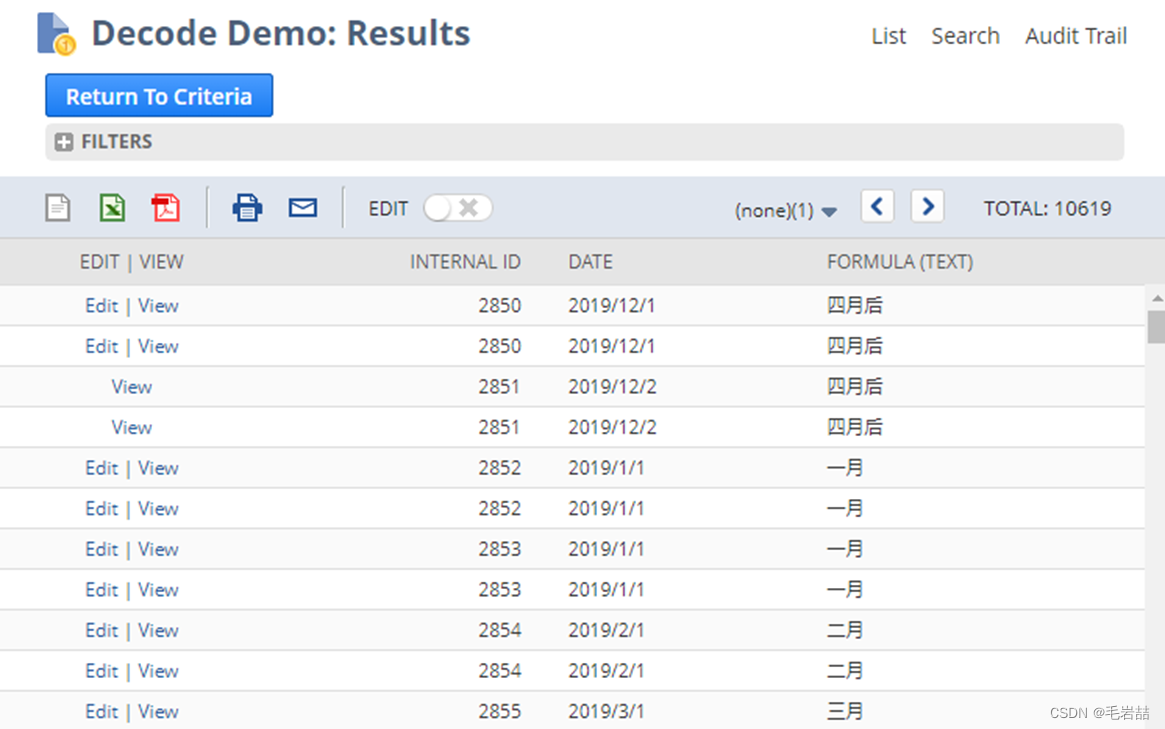Expand the FILTERS section
Screen dimensions: 1165x729
pos(64,142)
